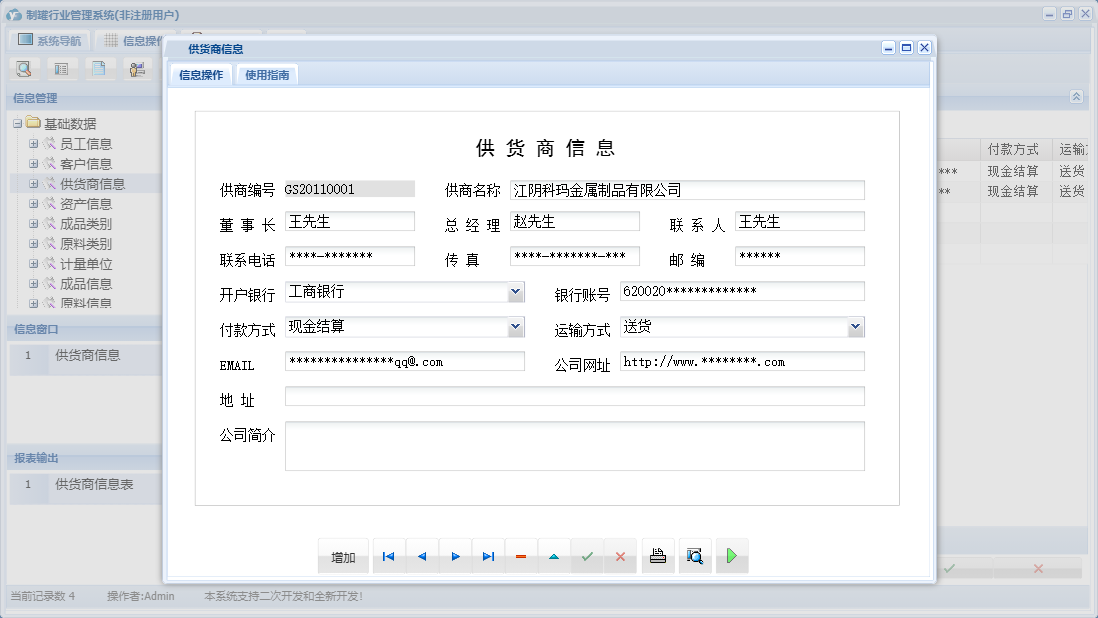The height and width of the screenshot is (618, 1098).
Task: Click the green play arrow button
Action: click(732, 556)
